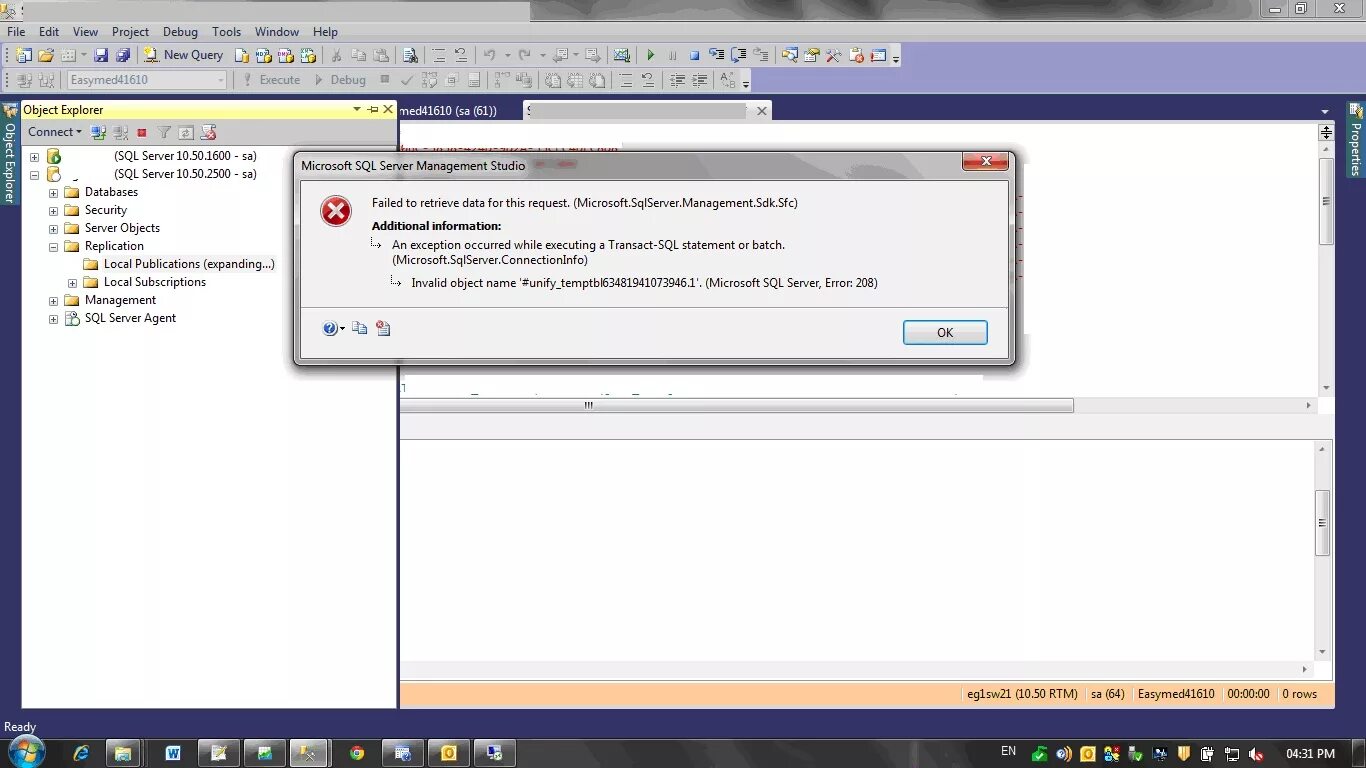Image resolution: width=1366 pixels, height=768 pixels.
Task: Expand the Security node
Action: click(x=54, y=210)
